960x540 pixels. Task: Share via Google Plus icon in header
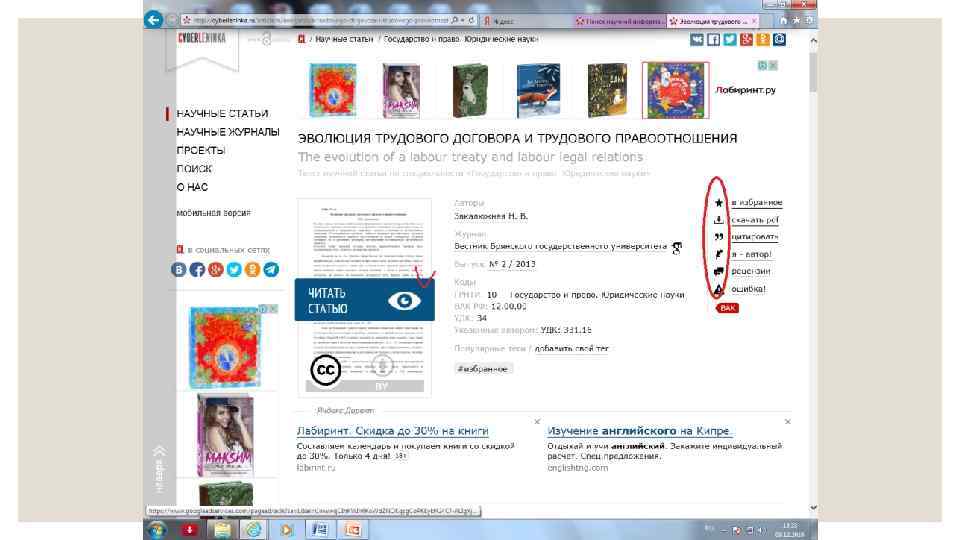[746, 40]
